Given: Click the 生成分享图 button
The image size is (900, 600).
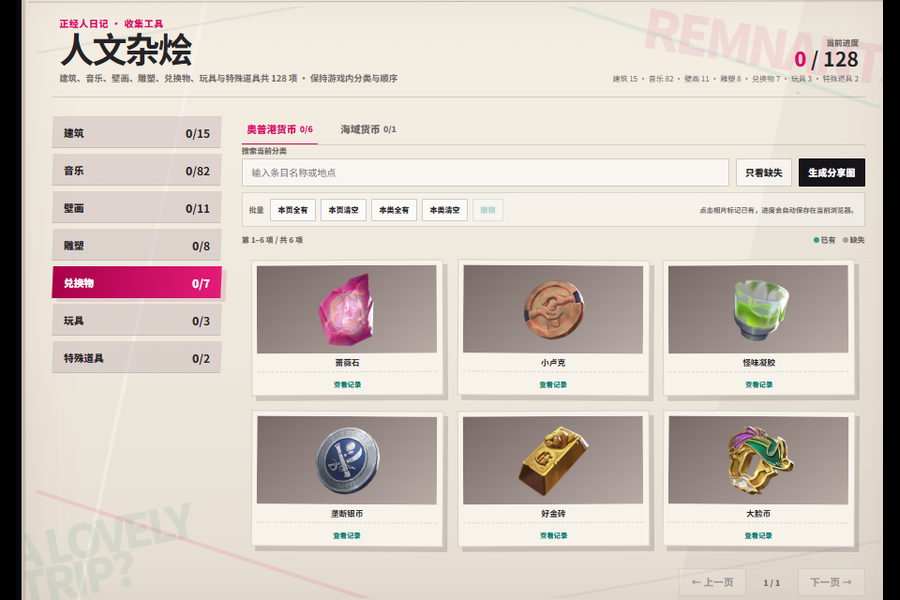Looking at the screenshot, I should pyautogui.click(x=832, y=173).
